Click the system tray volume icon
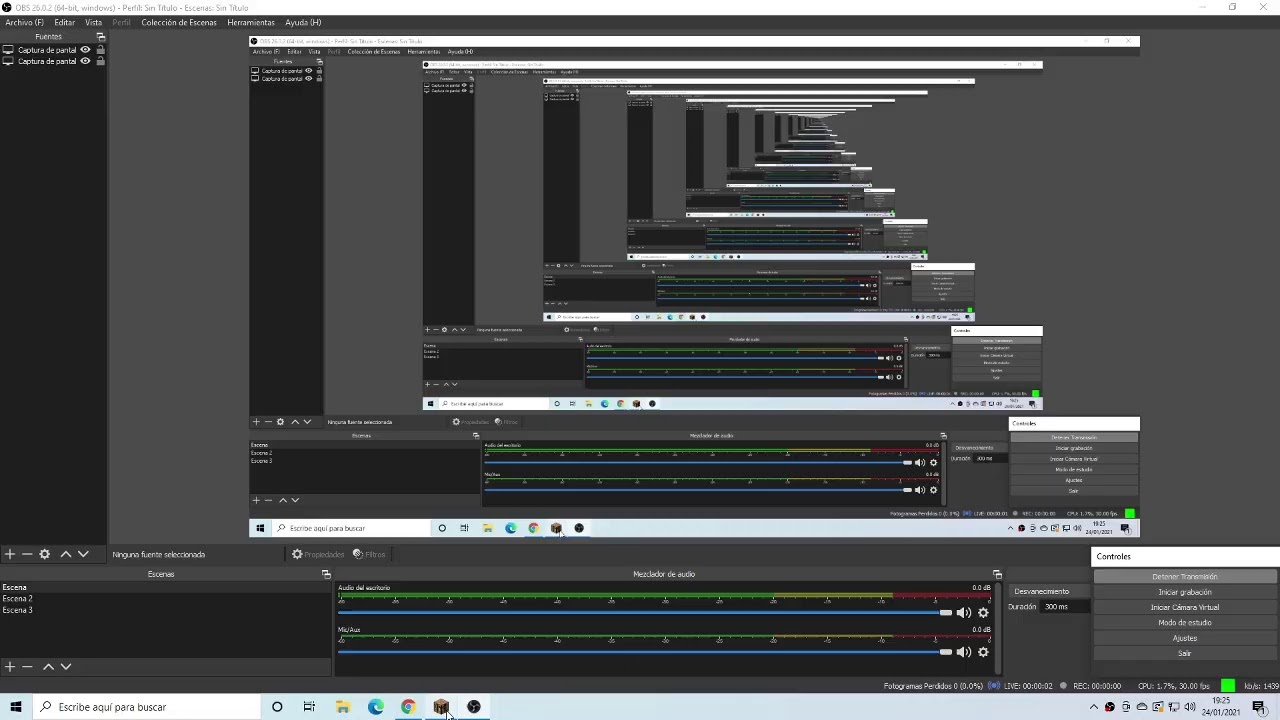The height and width of the screenshot is (720, 1280). coord(1190,707)
